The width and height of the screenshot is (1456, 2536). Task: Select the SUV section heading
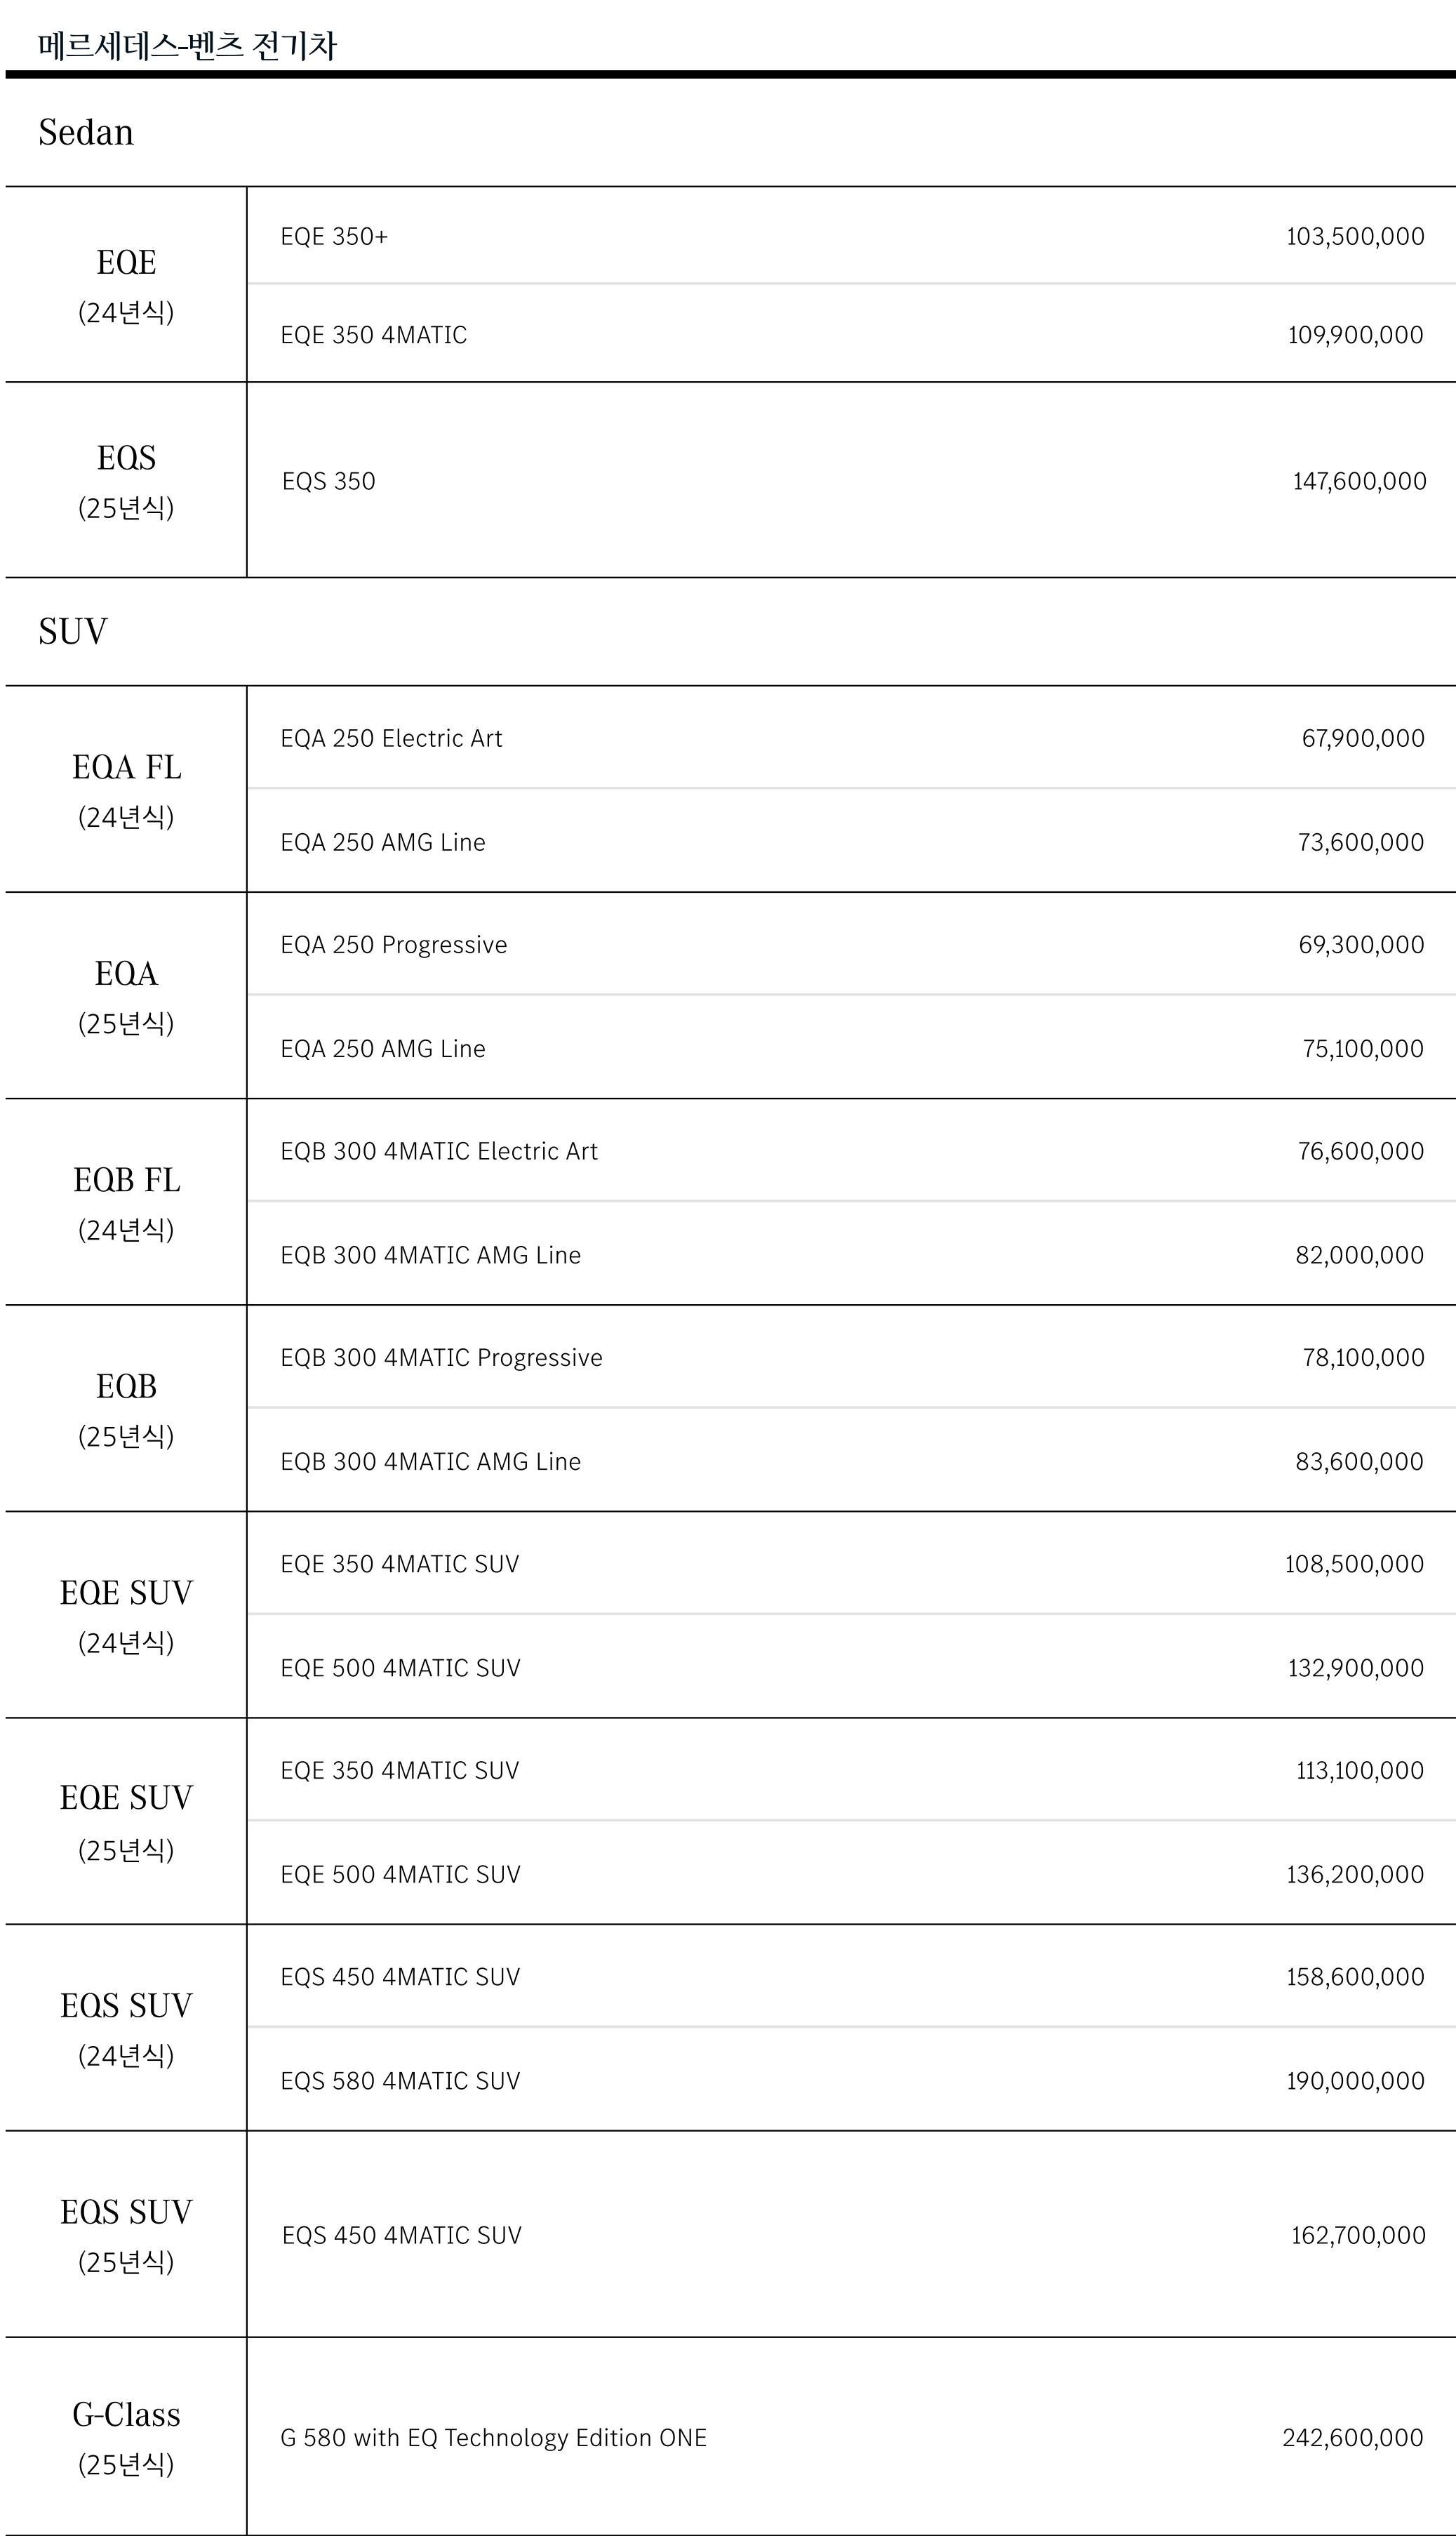73,631
